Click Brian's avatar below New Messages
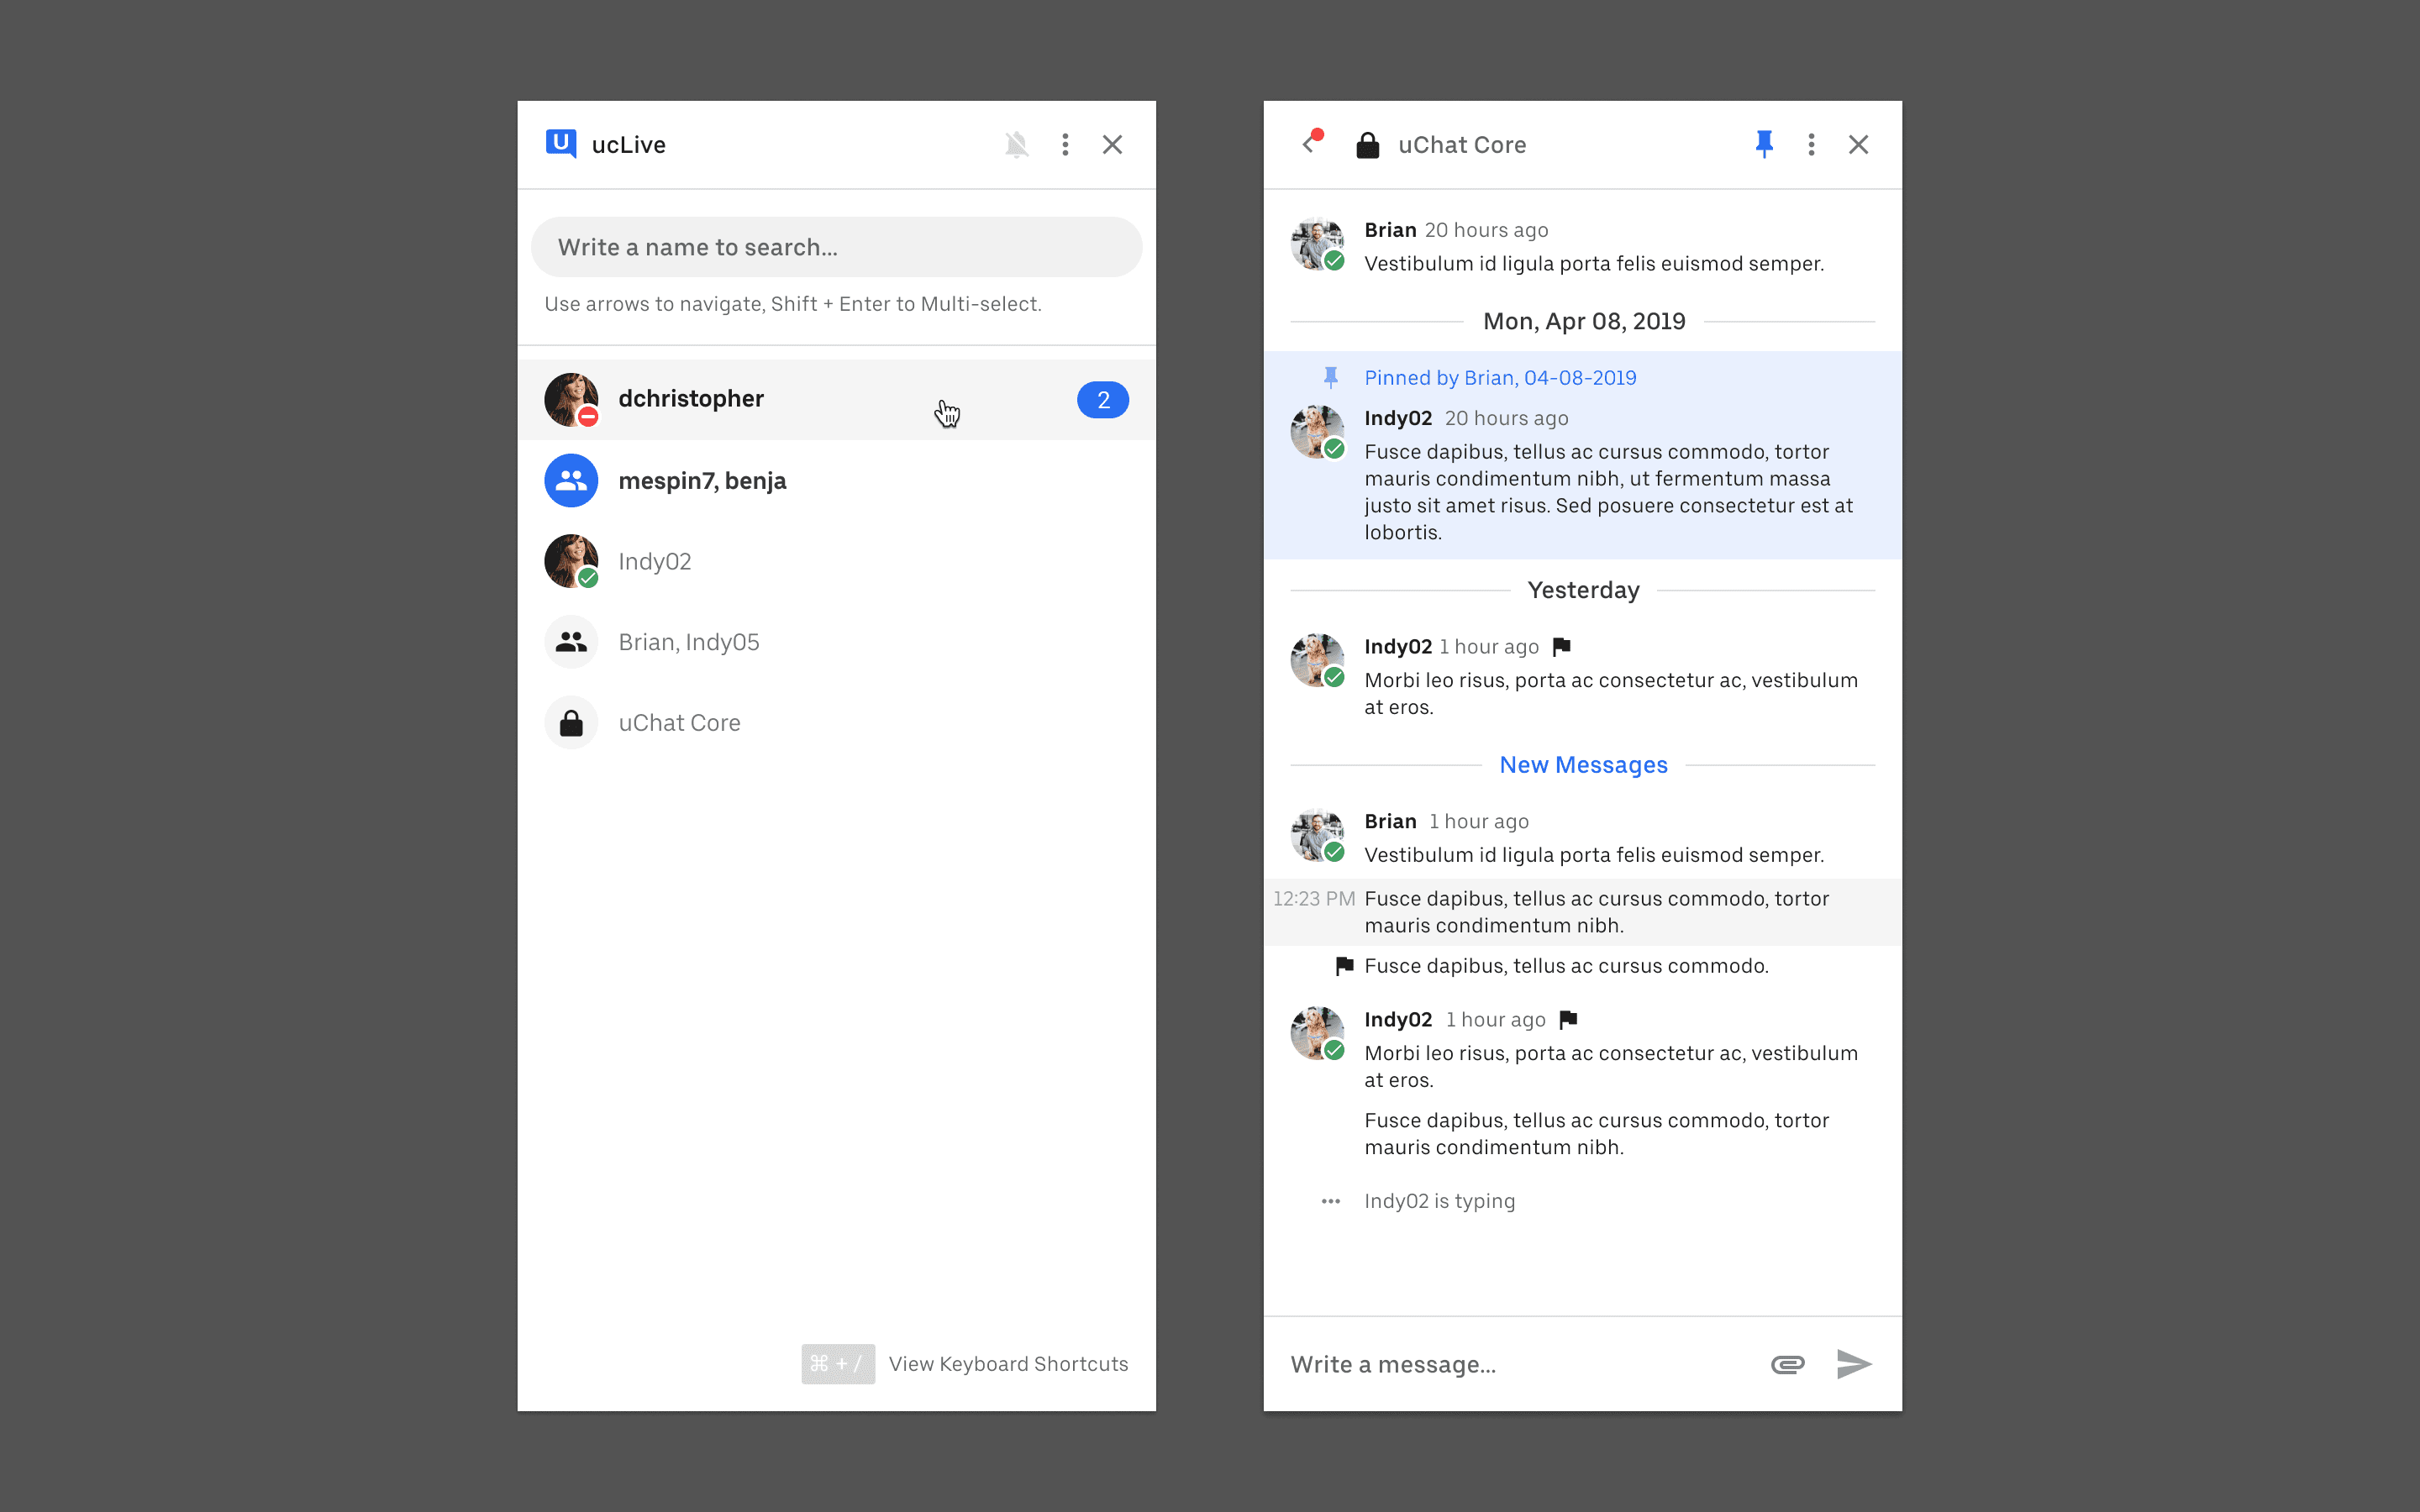 pyautogui.click(x=1317, y=835)
